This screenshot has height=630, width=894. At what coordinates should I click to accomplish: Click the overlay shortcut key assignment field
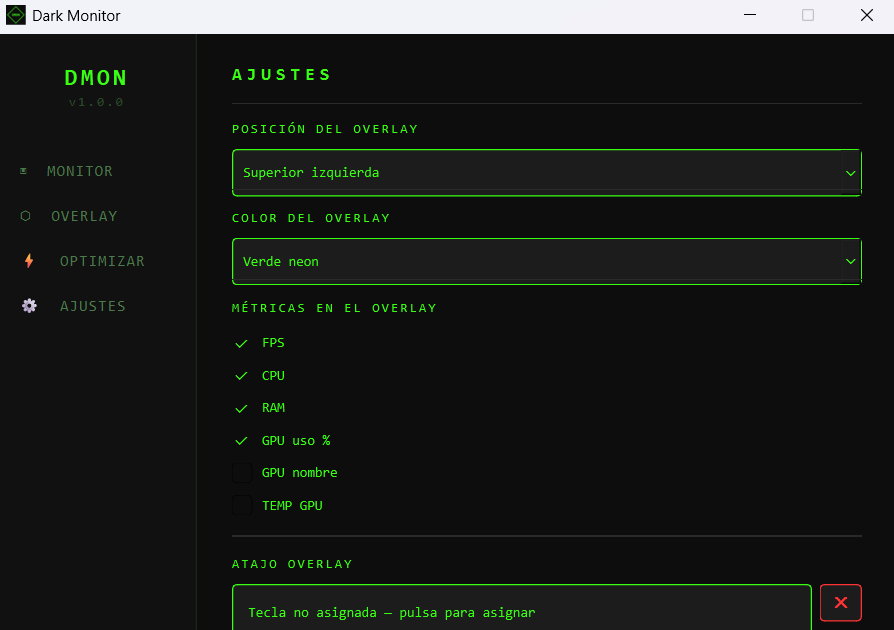[522, 608]
